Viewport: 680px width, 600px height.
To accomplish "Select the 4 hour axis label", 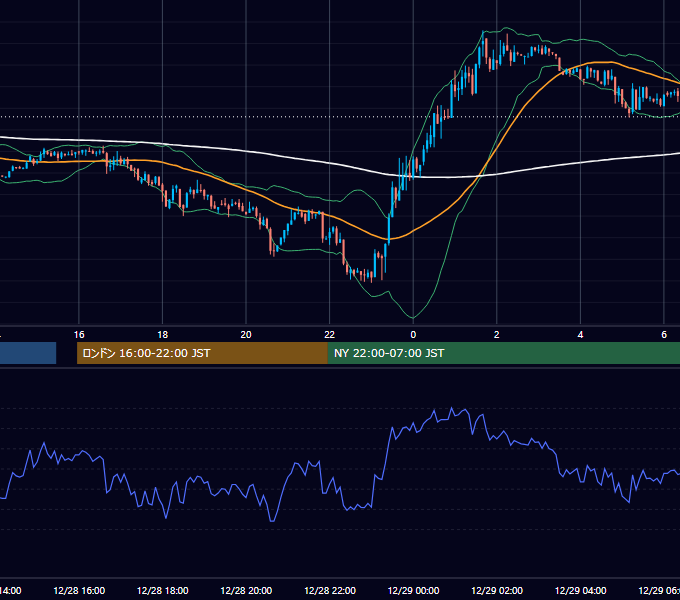I will click(x=580, y=335).
